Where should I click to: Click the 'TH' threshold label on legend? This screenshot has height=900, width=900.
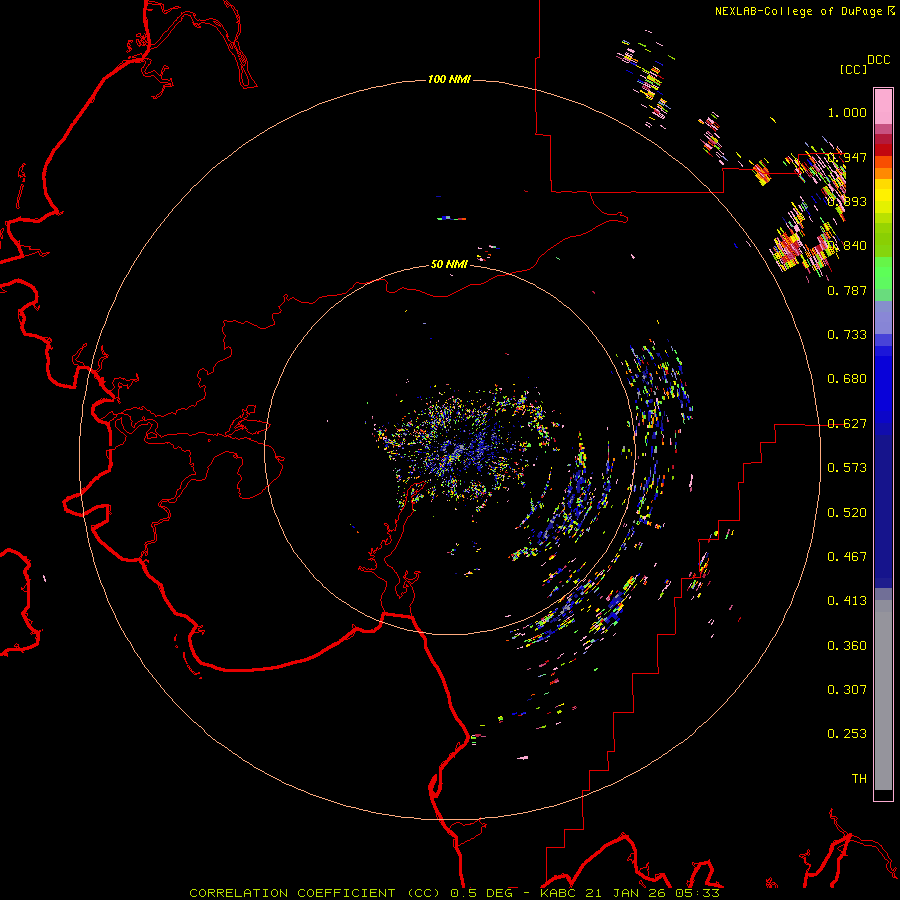point(859,779)
